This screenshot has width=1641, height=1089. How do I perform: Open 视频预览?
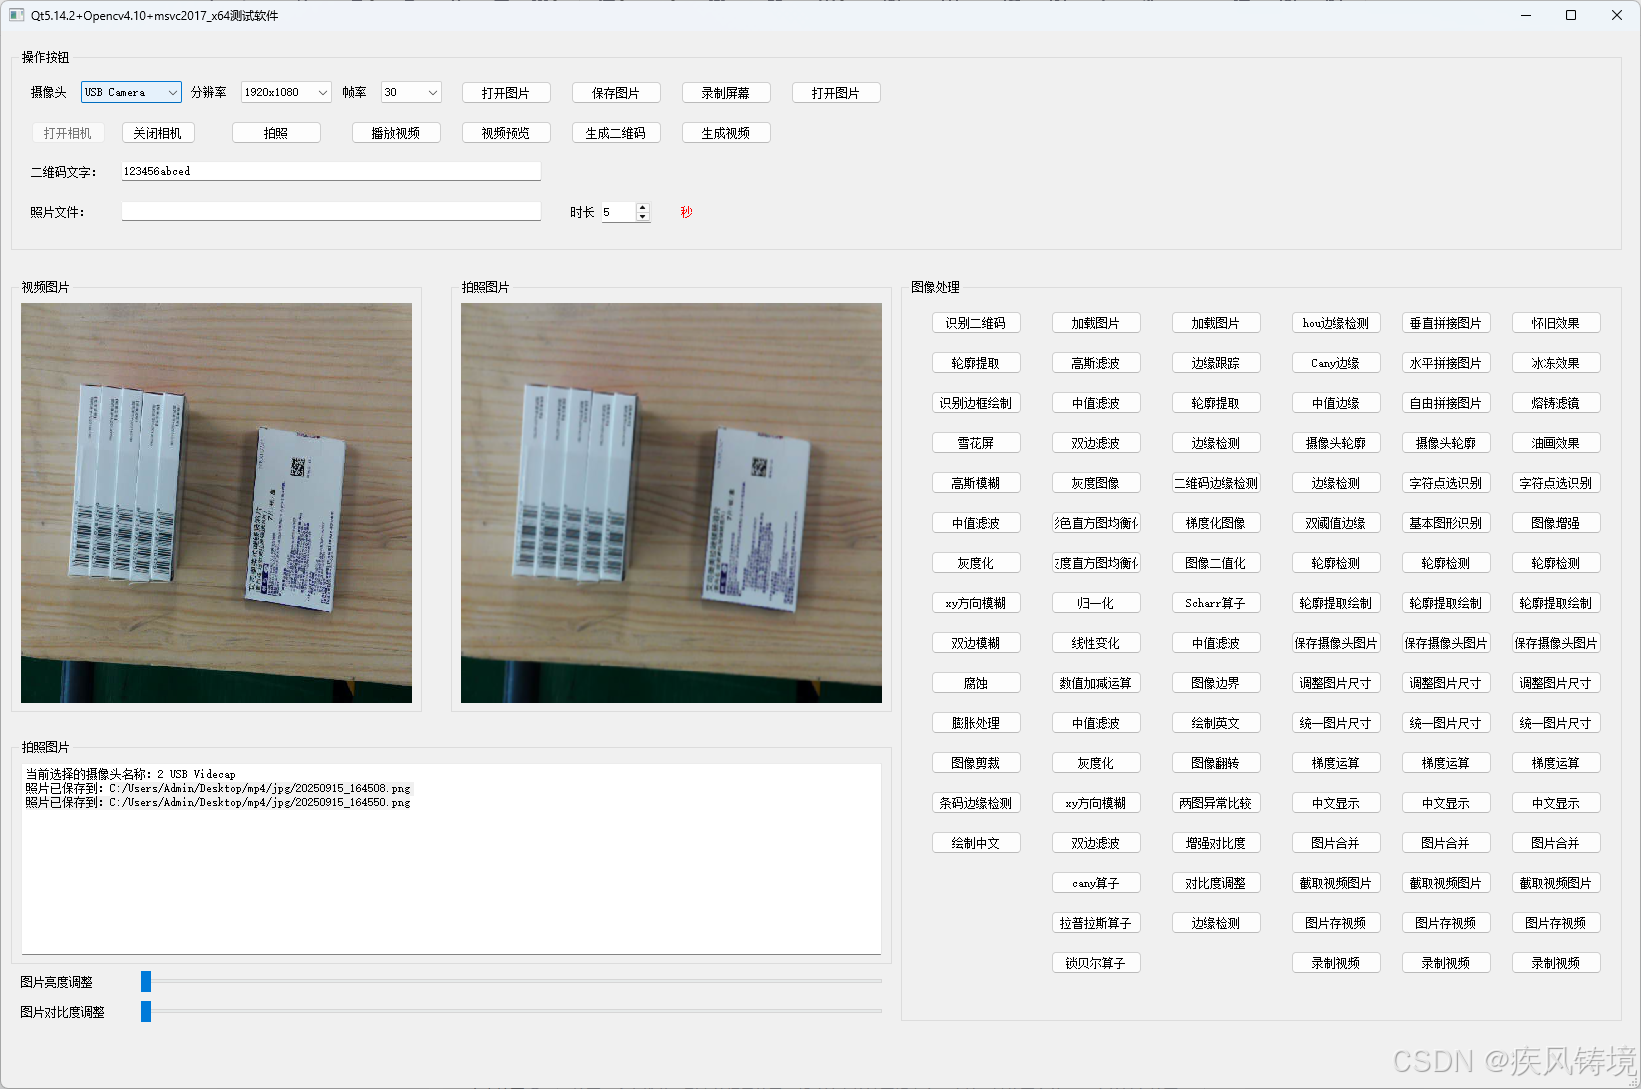[506, 133]
